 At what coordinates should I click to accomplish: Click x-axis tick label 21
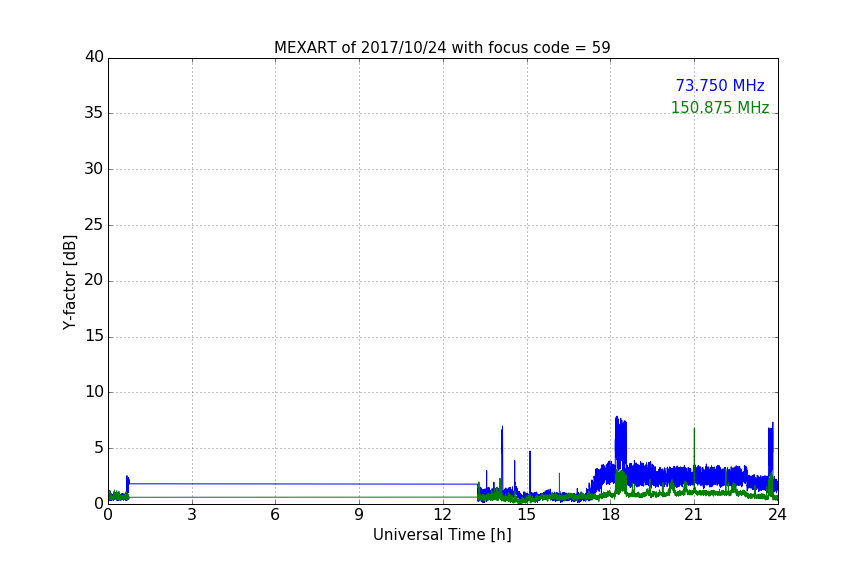pos(694,515)
